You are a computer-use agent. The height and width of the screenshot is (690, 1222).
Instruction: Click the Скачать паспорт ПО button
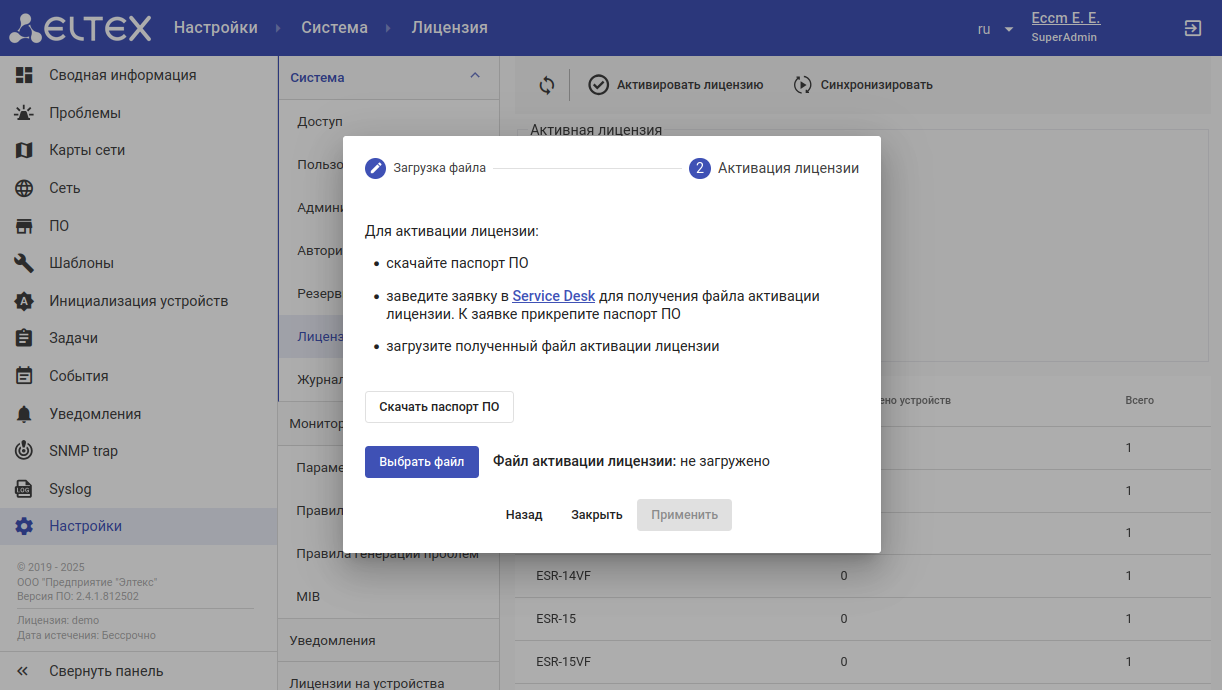pyautogui.click(x=439, y=407)
